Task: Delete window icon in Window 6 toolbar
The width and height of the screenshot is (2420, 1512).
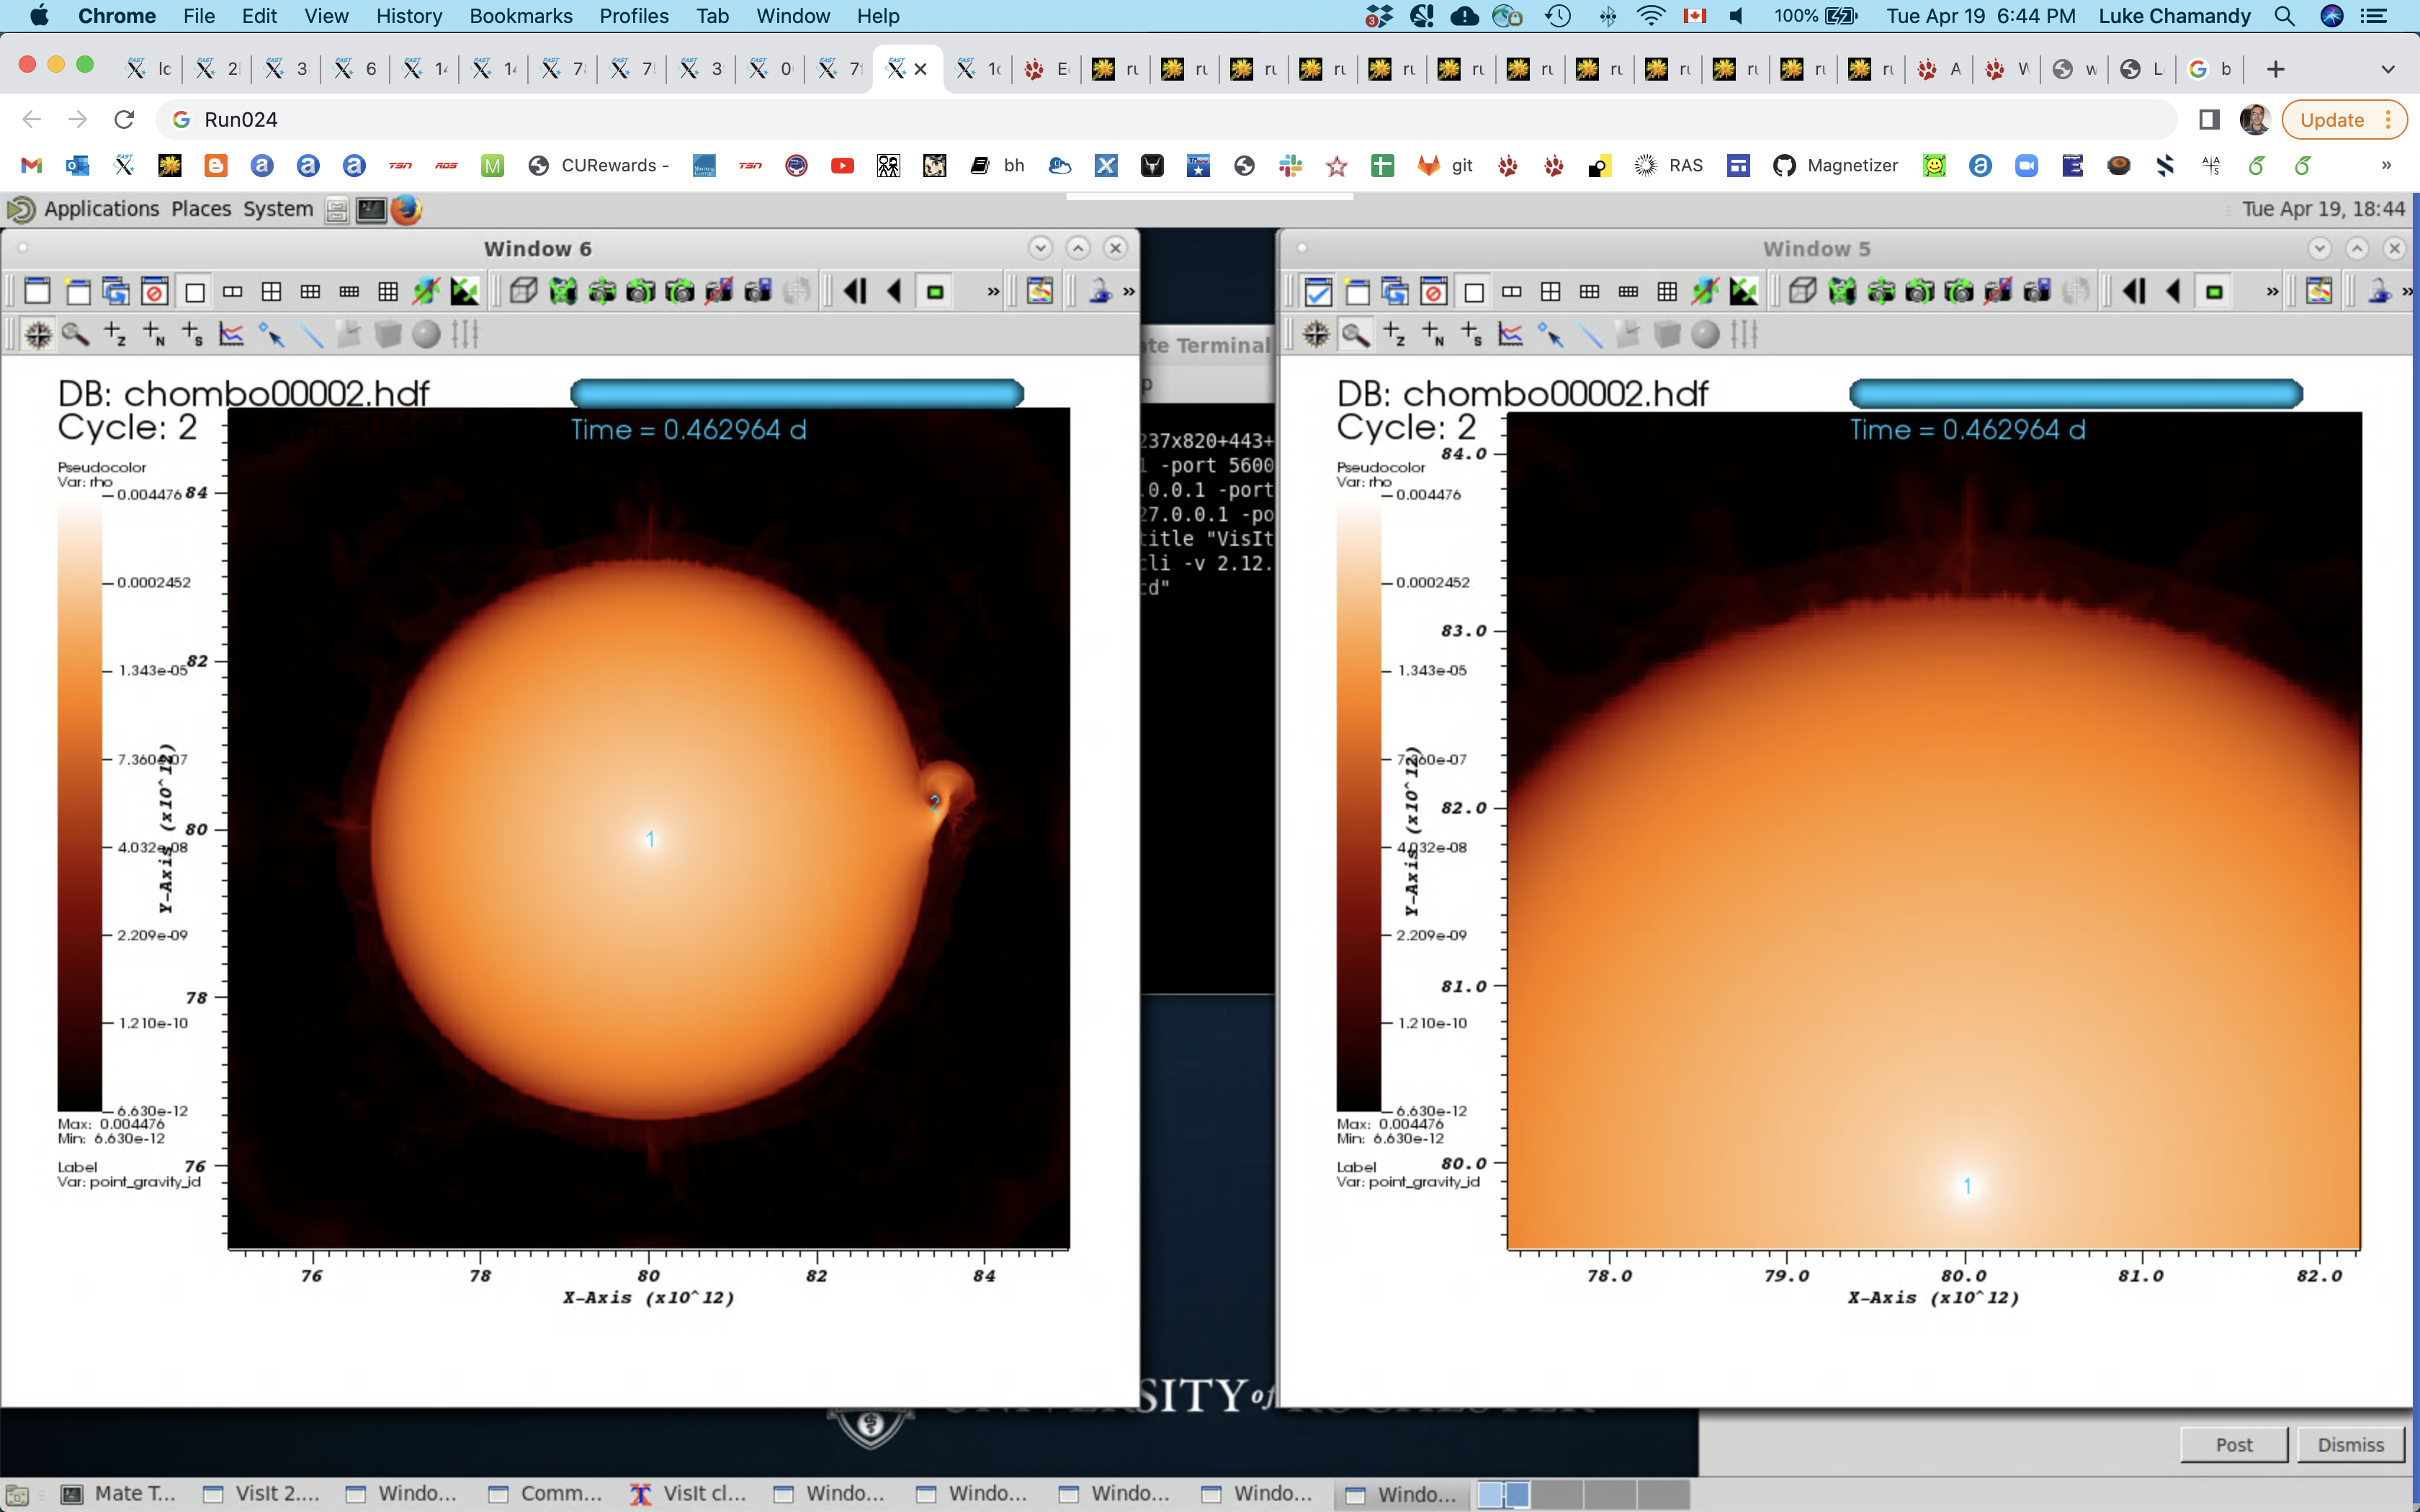Action: 154,291
